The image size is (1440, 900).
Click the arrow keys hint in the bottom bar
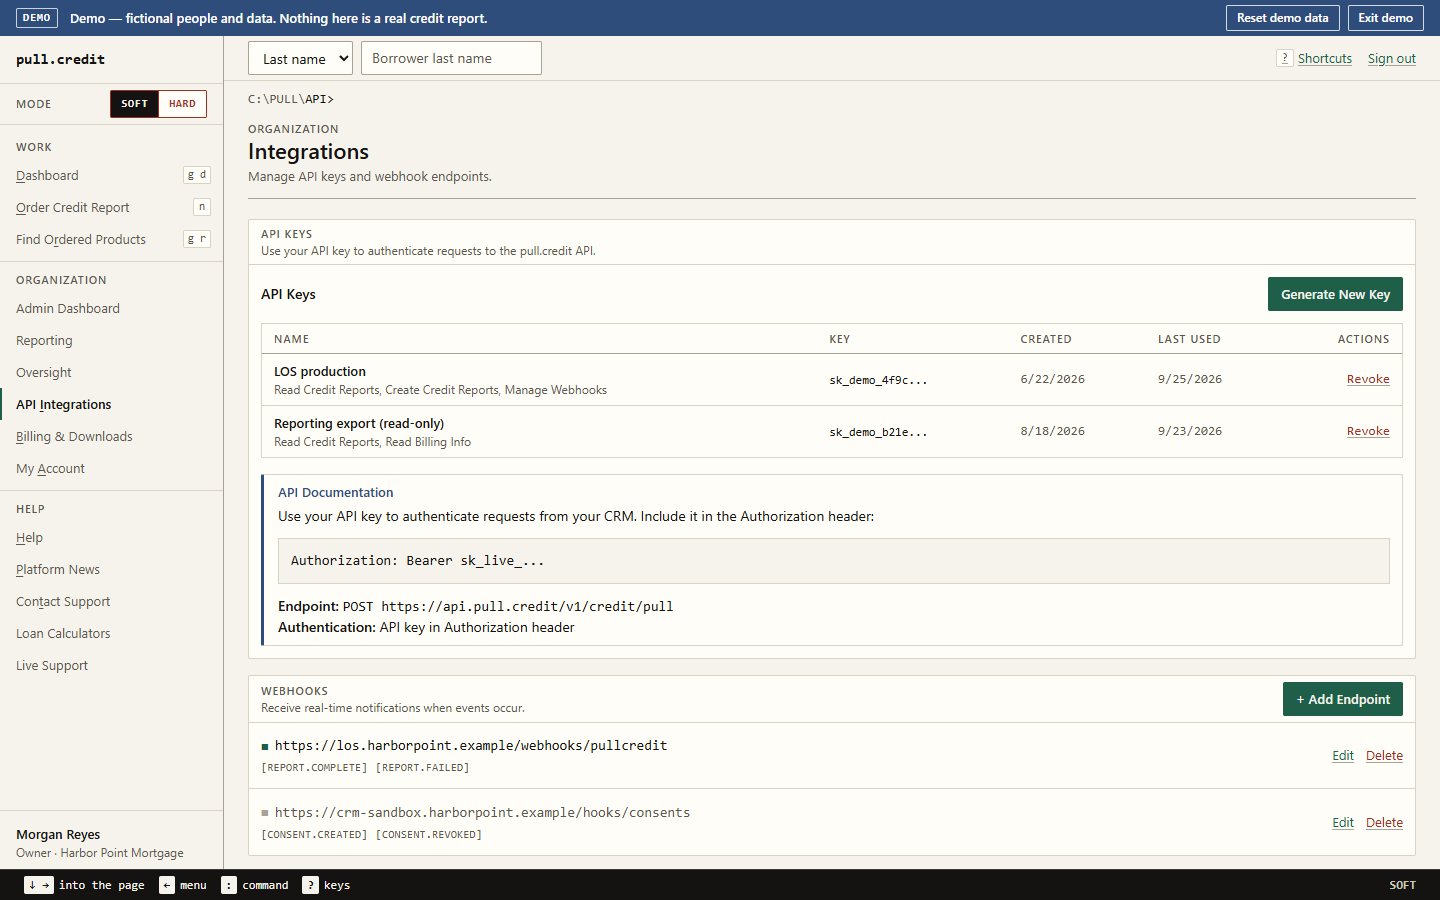pos(39,885)
